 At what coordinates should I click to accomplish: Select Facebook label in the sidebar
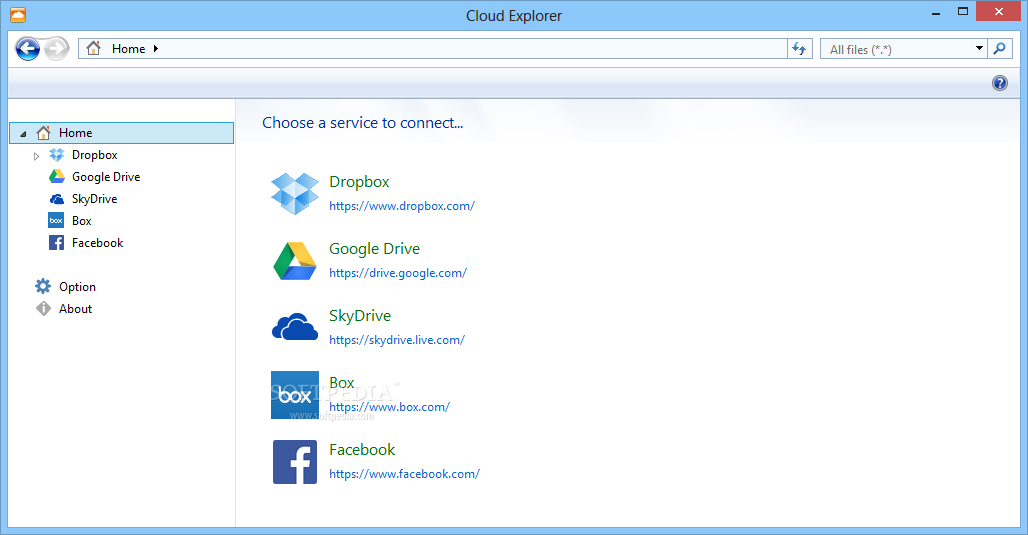98,243
